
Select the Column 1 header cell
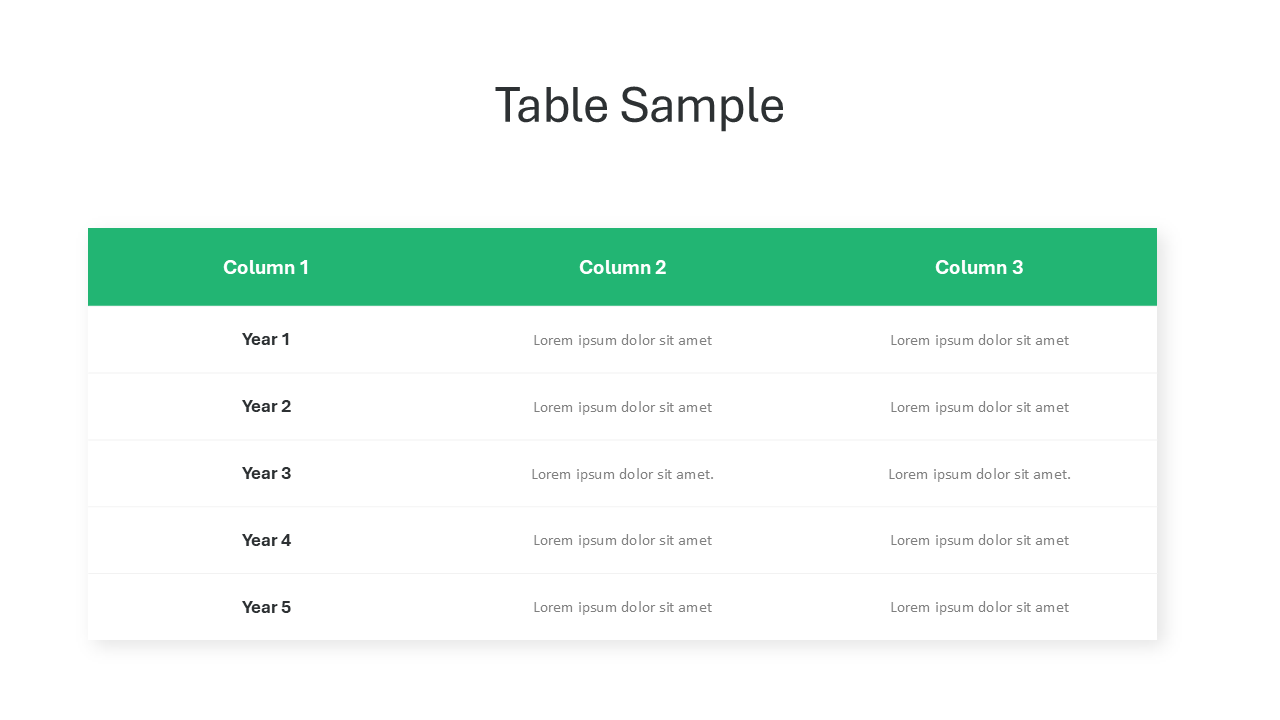[266, 267]
